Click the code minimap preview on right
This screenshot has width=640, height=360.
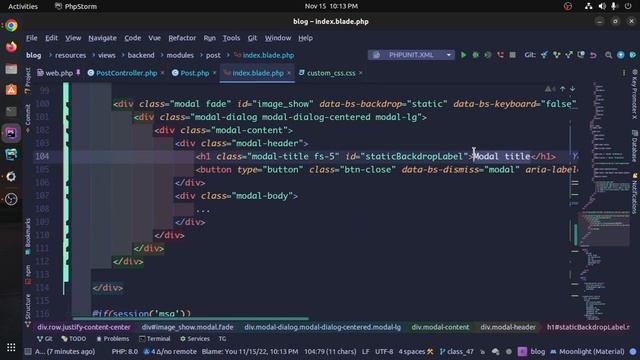[x=606, y=200]
